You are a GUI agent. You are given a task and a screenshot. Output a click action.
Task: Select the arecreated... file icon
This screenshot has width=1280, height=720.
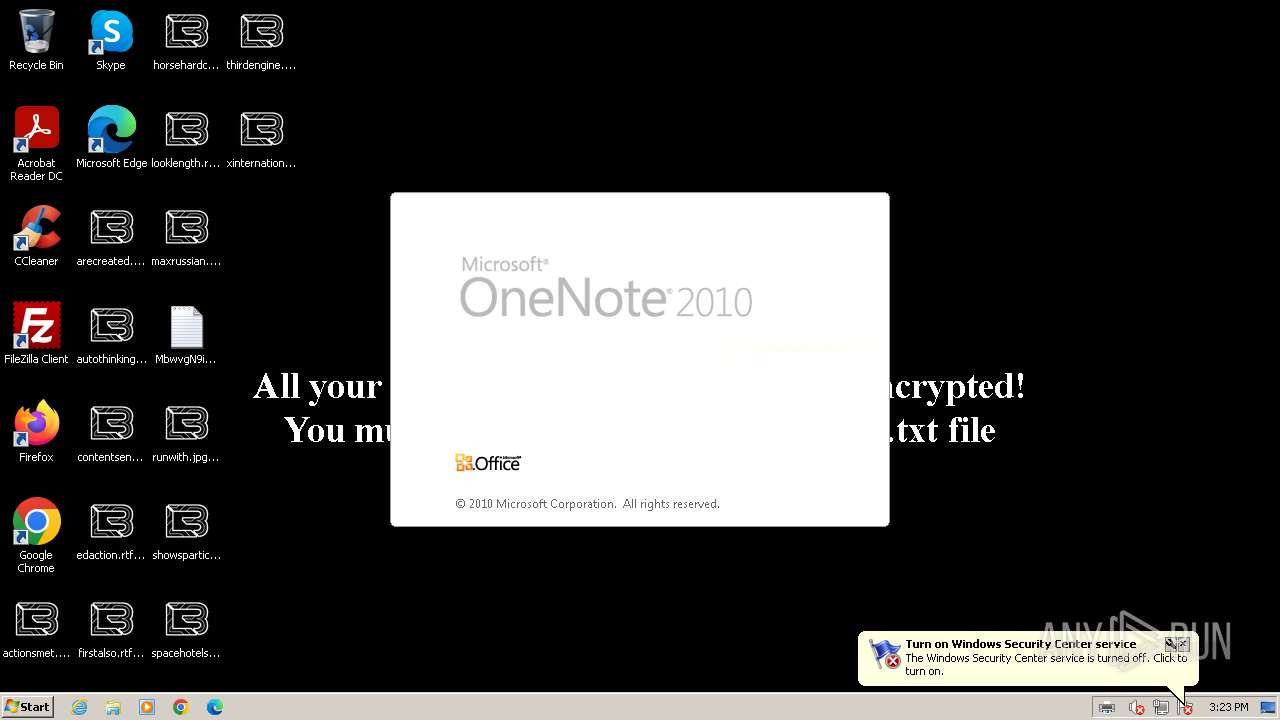(111, 236)
